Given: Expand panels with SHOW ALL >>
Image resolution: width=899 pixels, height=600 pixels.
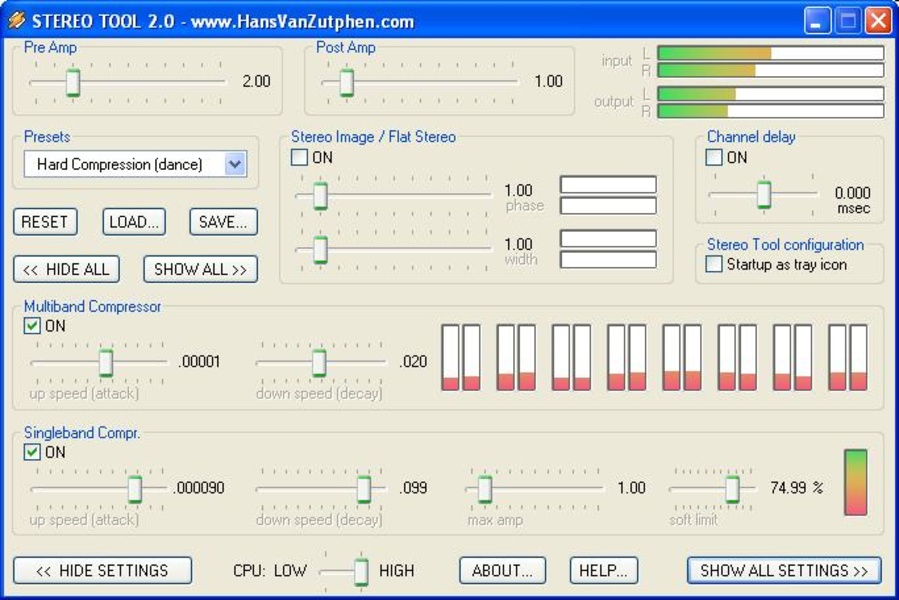Looking at the screenshot, I should [200, 269].
